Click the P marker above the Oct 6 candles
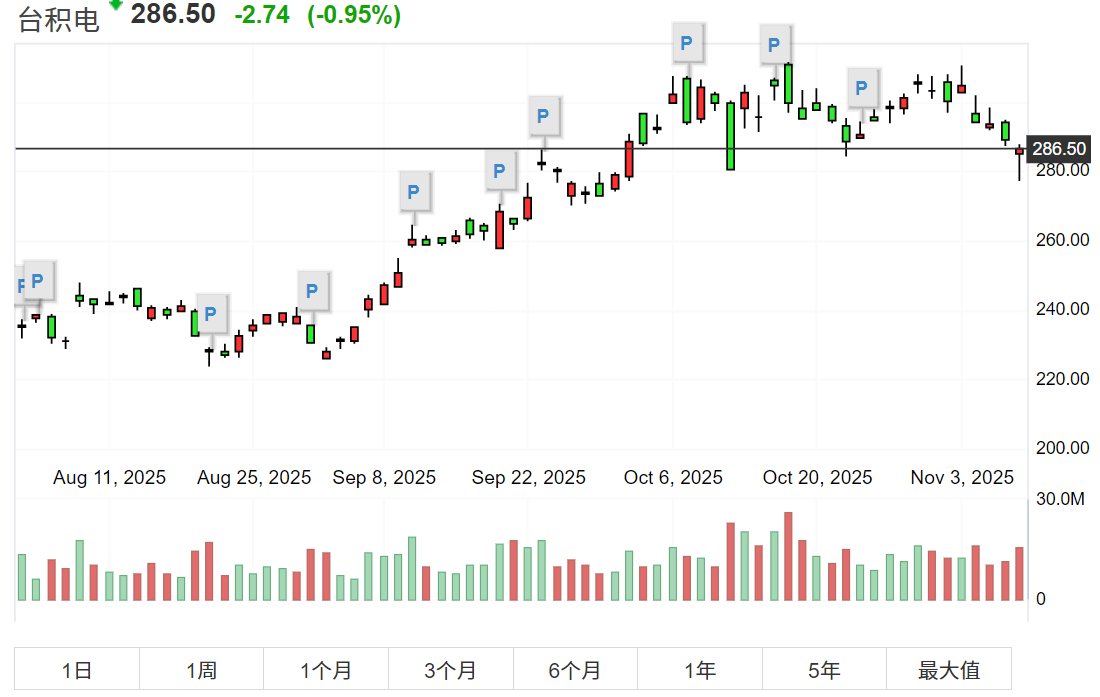This screenshot has height=697, width=1100. (x=686, y=43)
